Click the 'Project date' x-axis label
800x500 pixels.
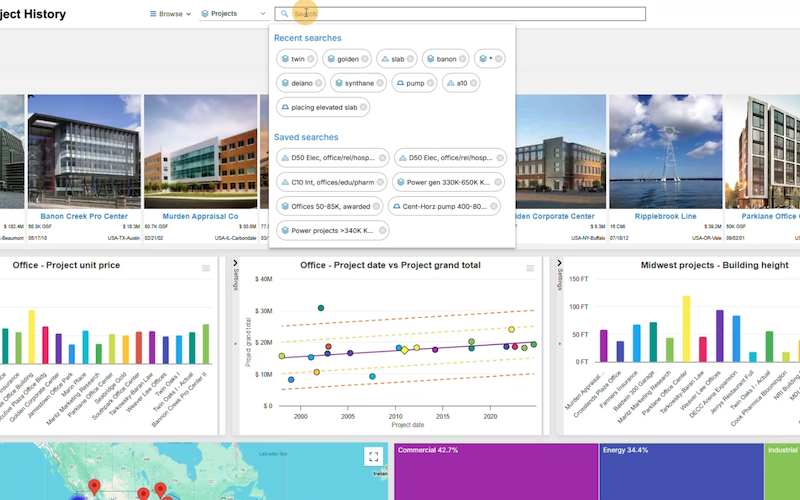[408, 425]
